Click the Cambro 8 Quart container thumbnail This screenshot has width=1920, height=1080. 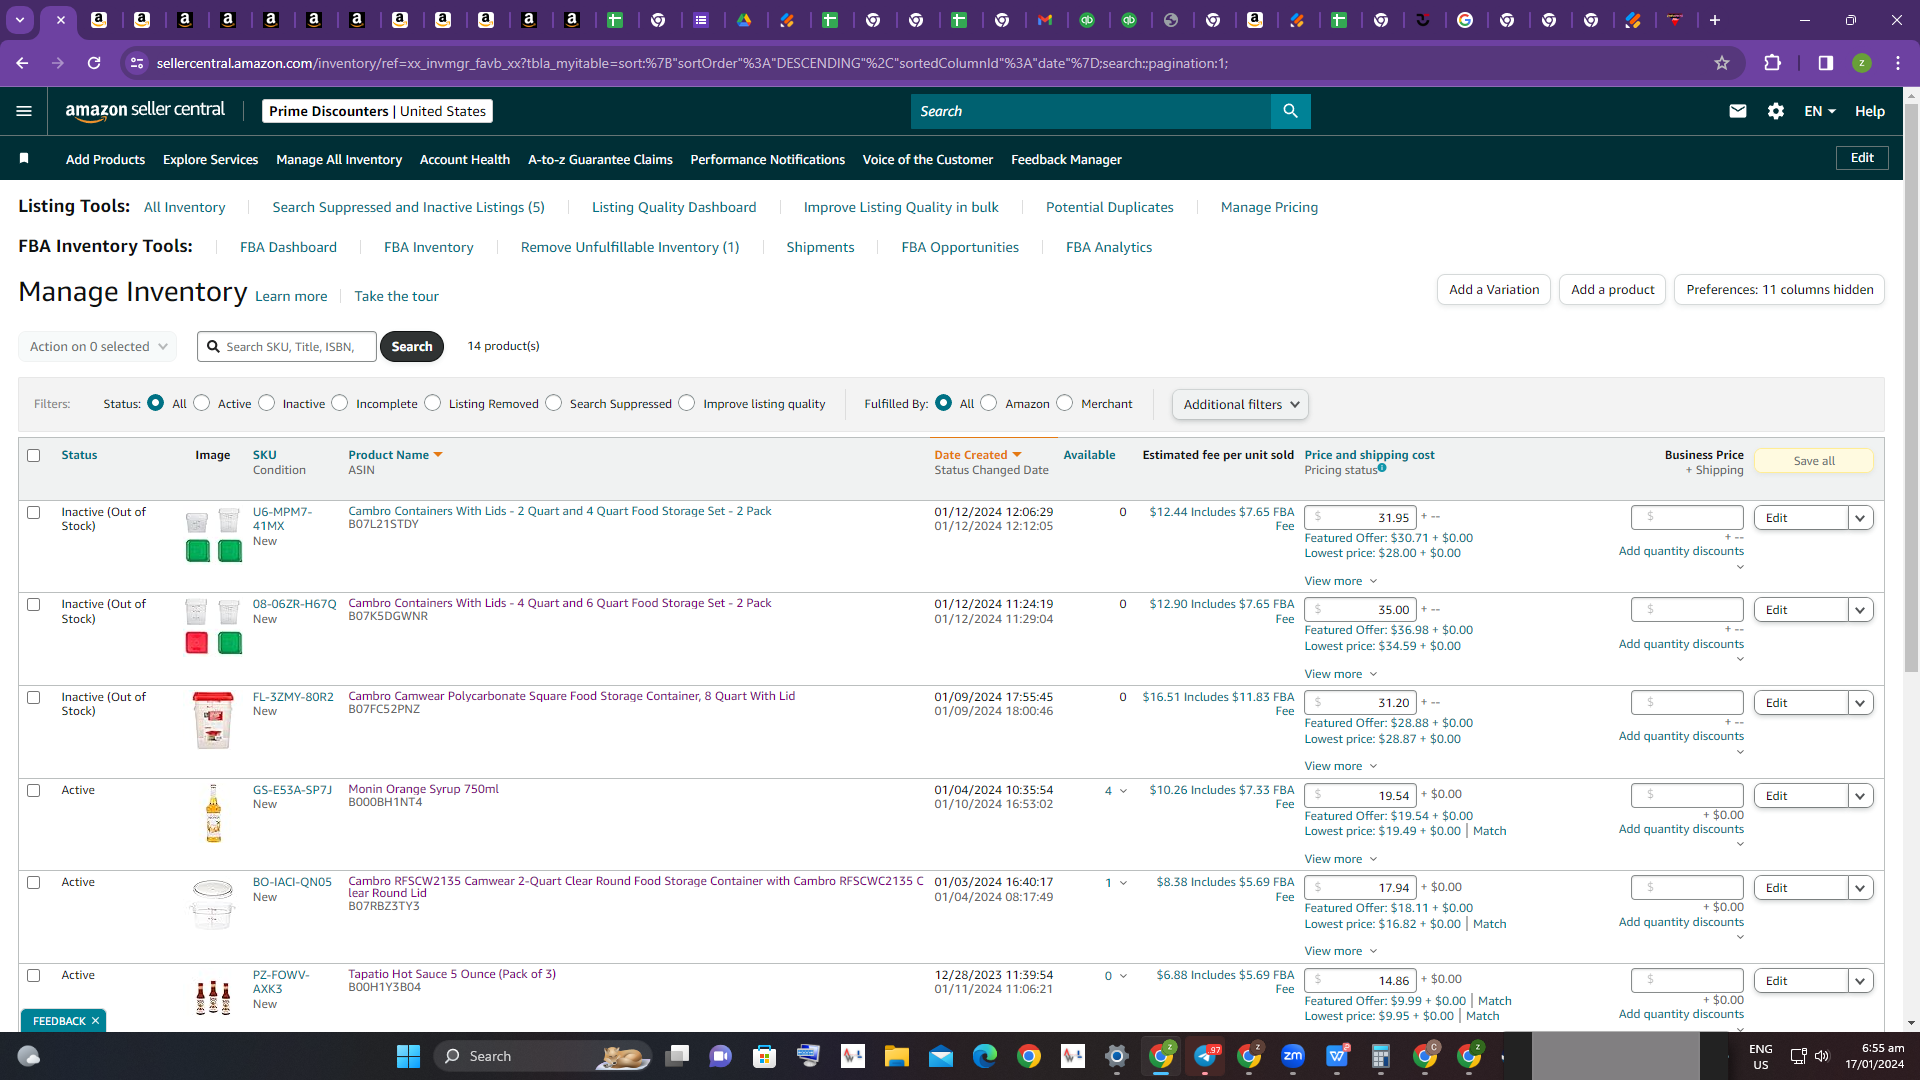(213, 720)
